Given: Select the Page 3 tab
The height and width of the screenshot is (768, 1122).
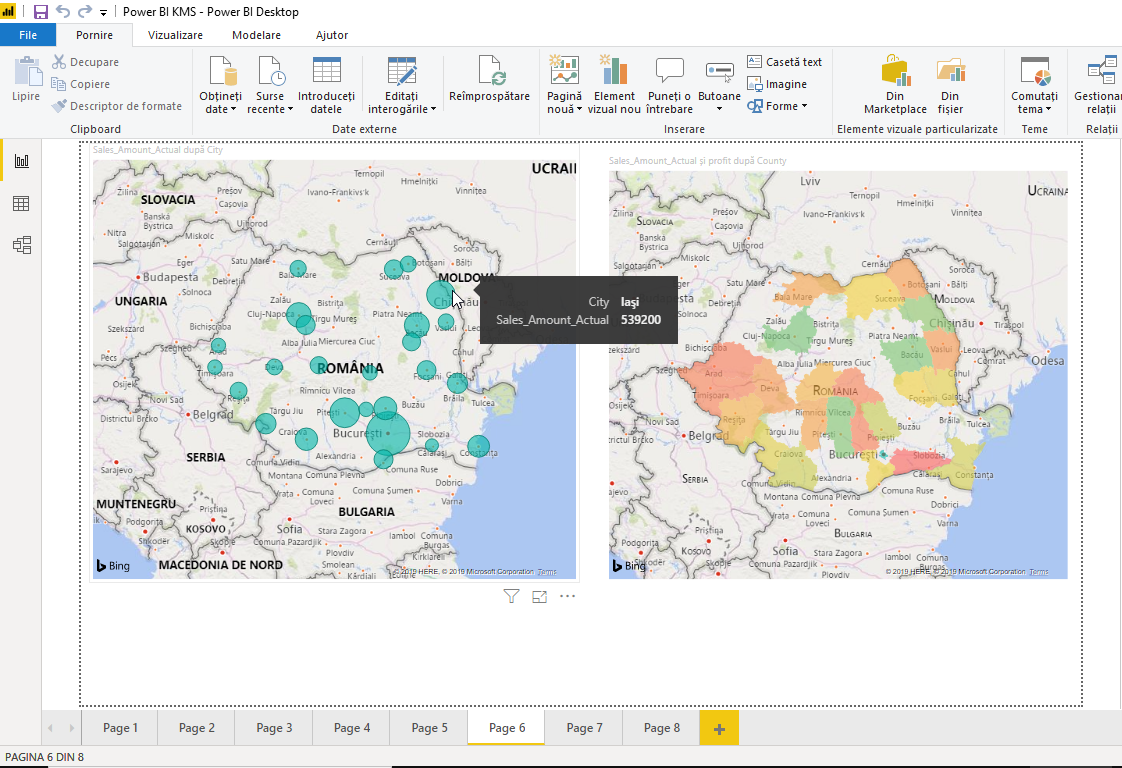Looking at the screenshot, I should pyautogui.click(x=273, y=728).
